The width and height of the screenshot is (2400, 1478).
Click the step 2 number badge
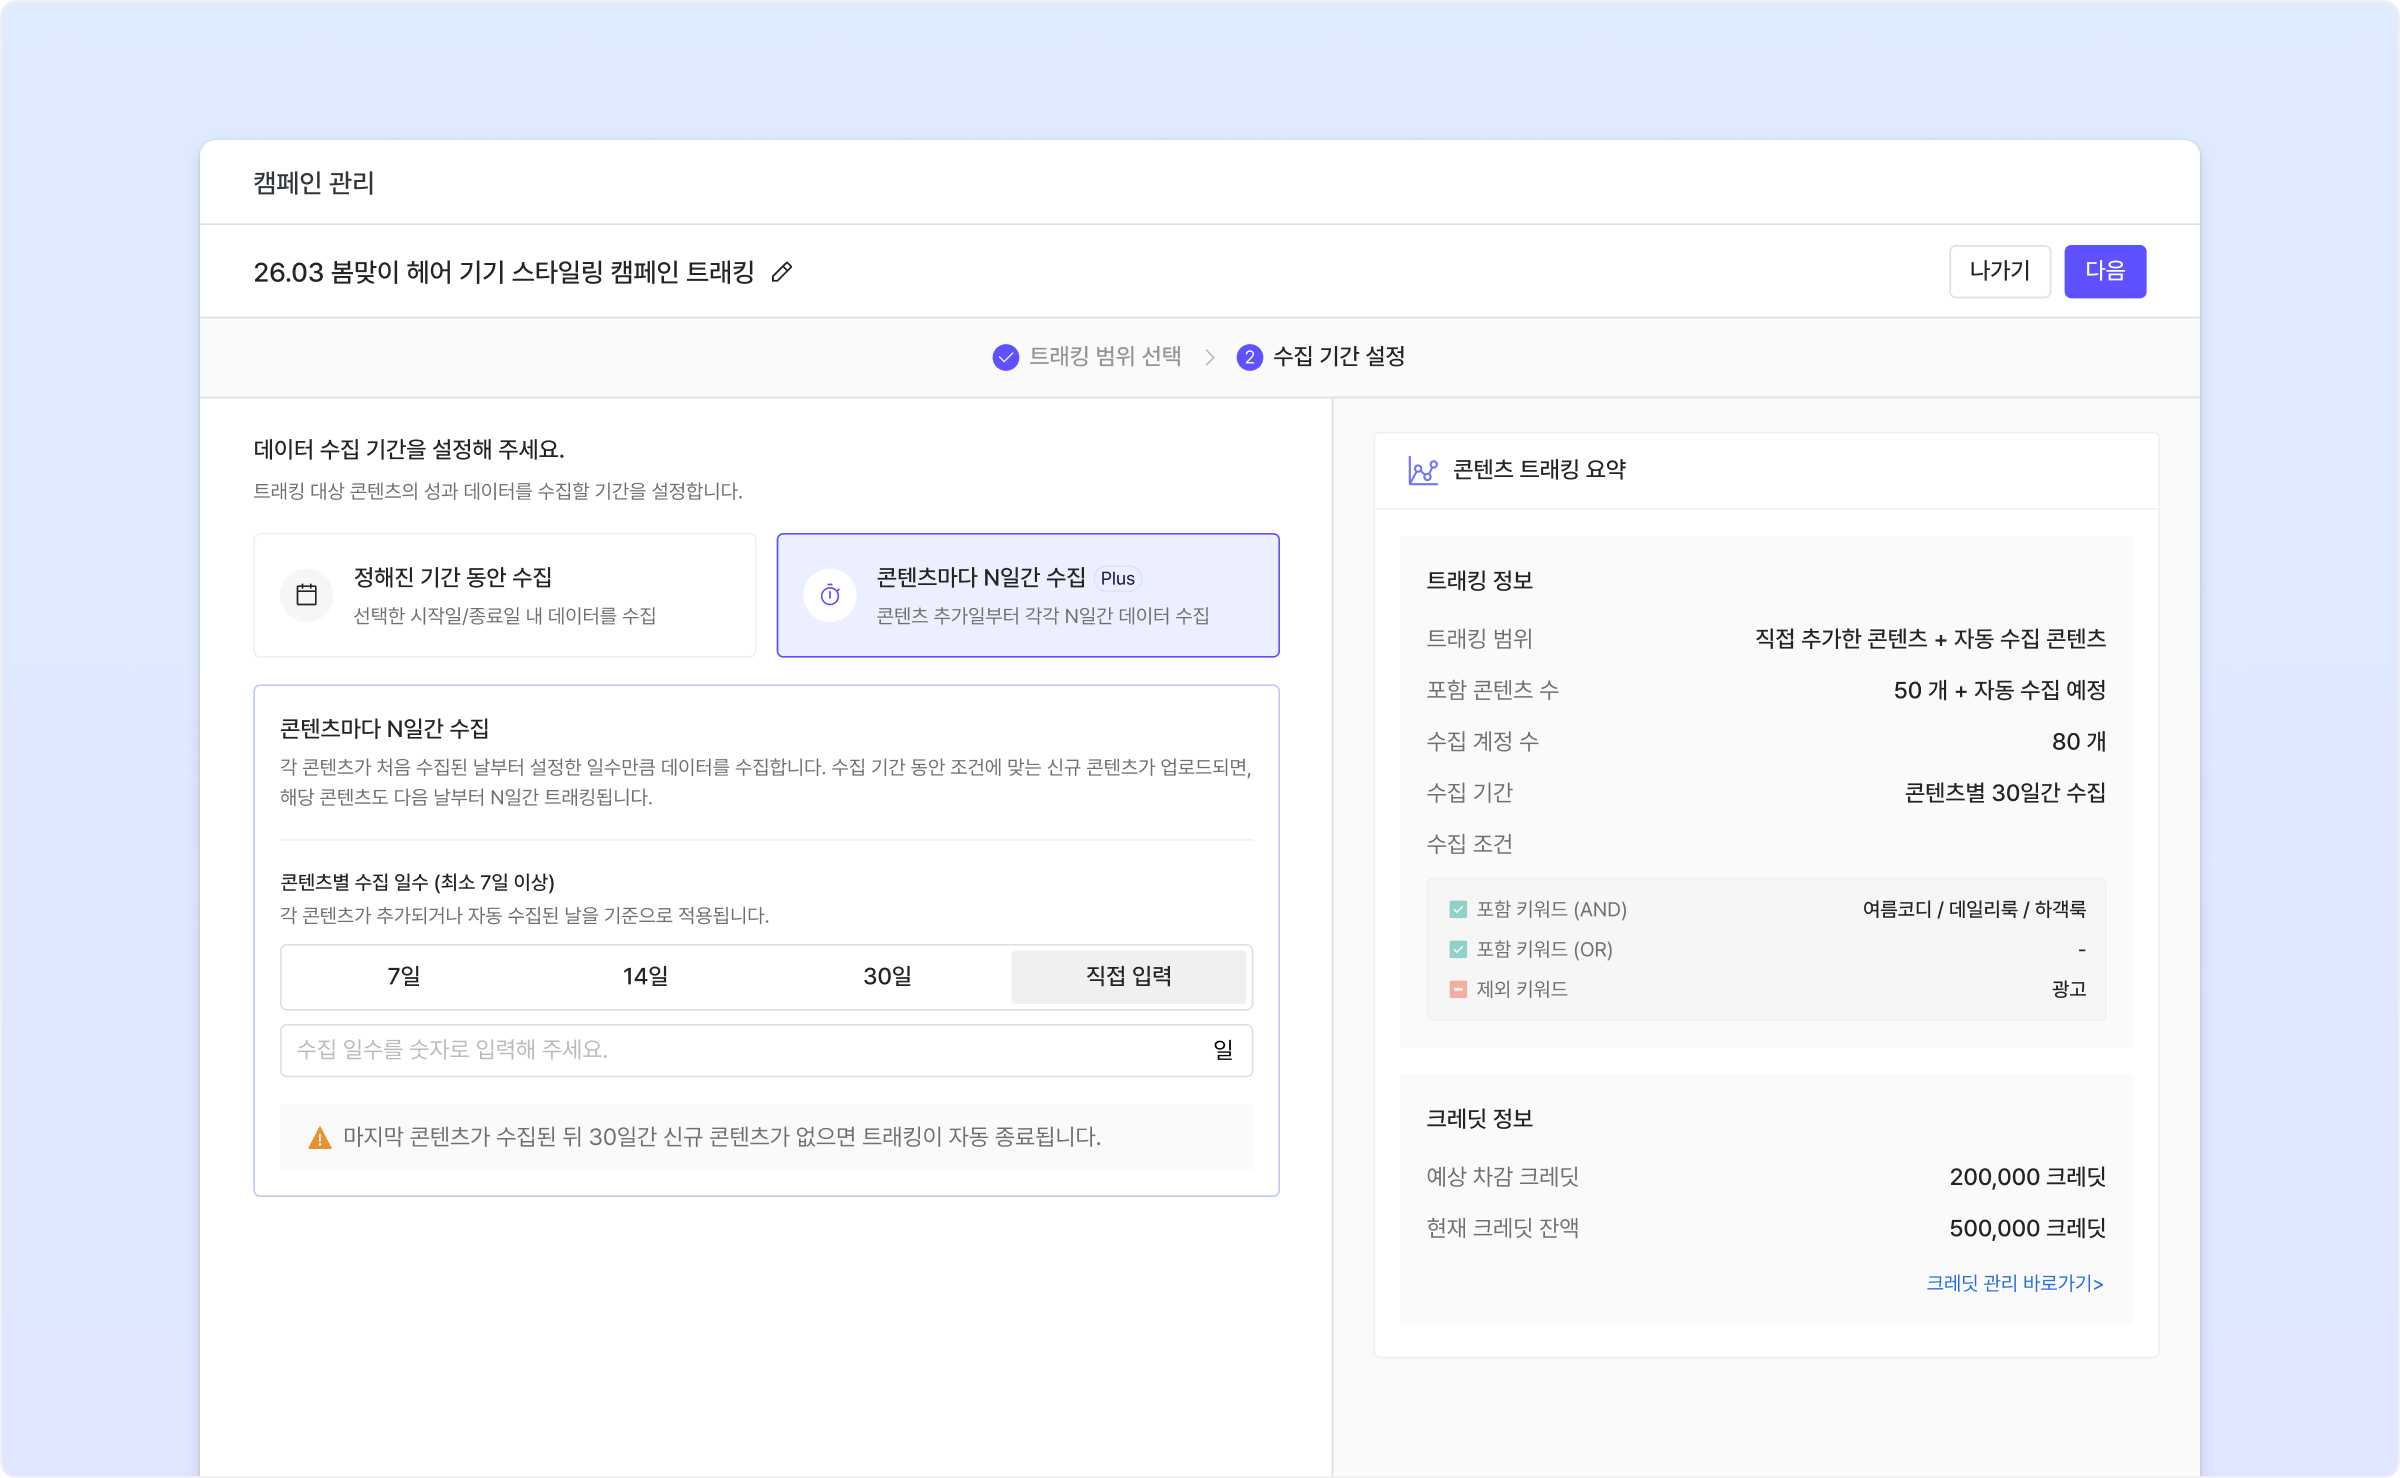[1249, 357]
